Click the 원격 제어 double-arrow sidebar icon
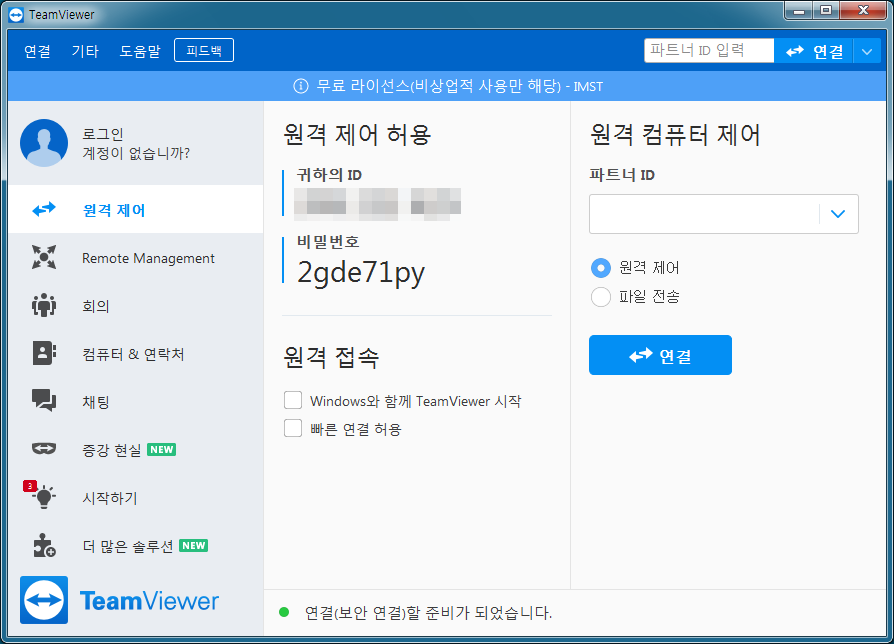 coord(44,209)
